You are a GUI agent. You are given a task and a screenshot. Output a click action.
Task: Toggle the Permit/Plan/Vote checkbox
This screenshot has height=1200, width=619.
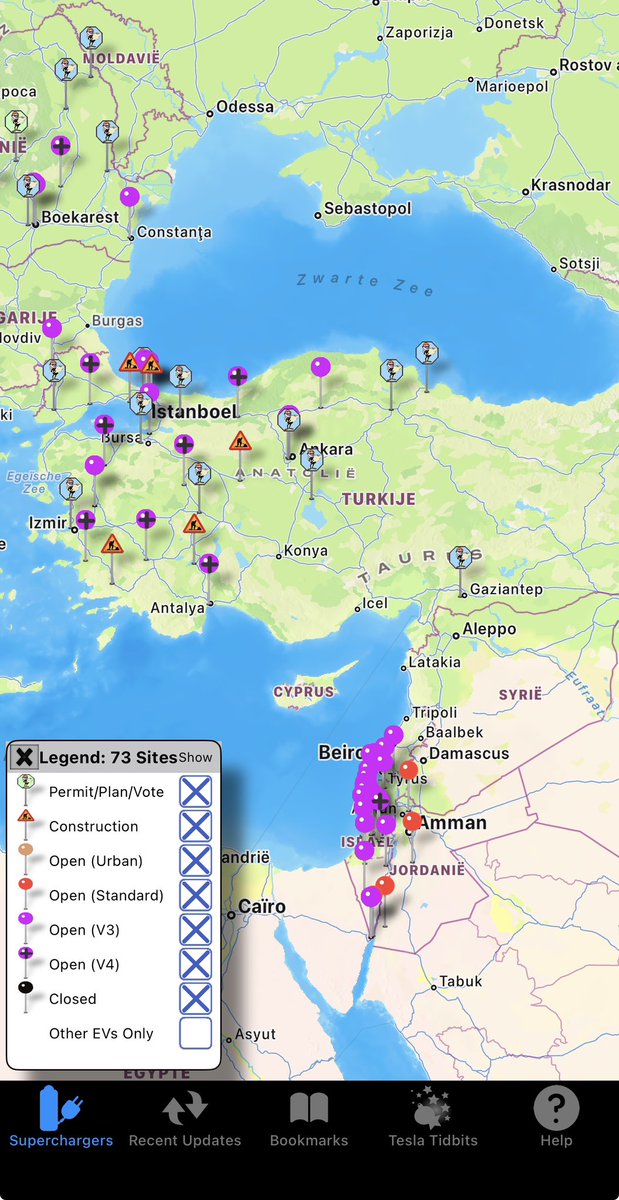coord(196,792)
